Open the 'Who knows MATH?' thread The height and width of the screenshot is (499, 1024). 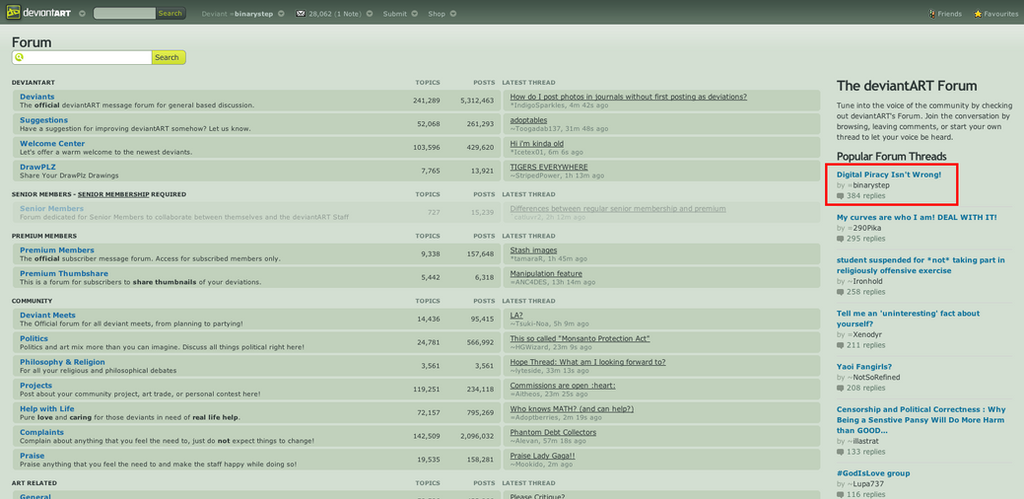point(572,409)
